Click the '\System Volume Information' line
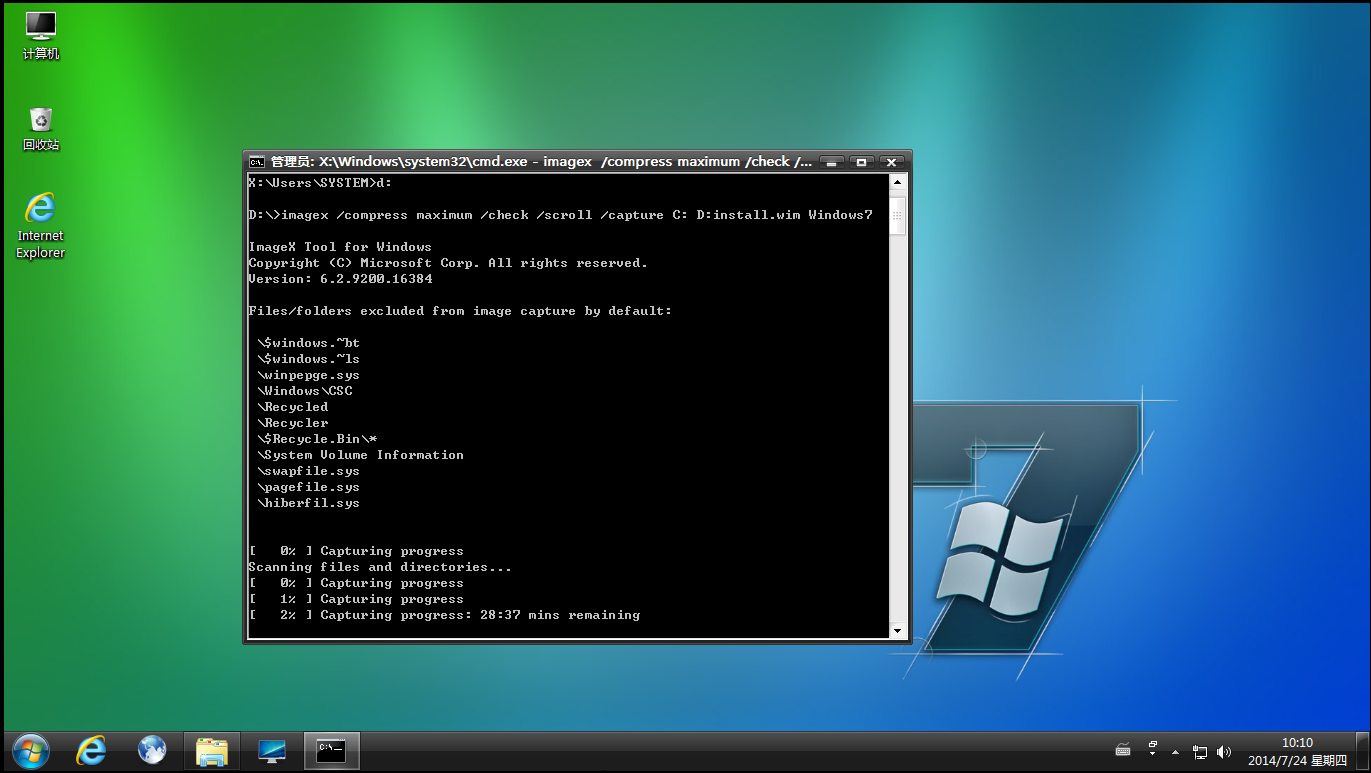The image size is (1371, 773). click(x=360, y=455)
